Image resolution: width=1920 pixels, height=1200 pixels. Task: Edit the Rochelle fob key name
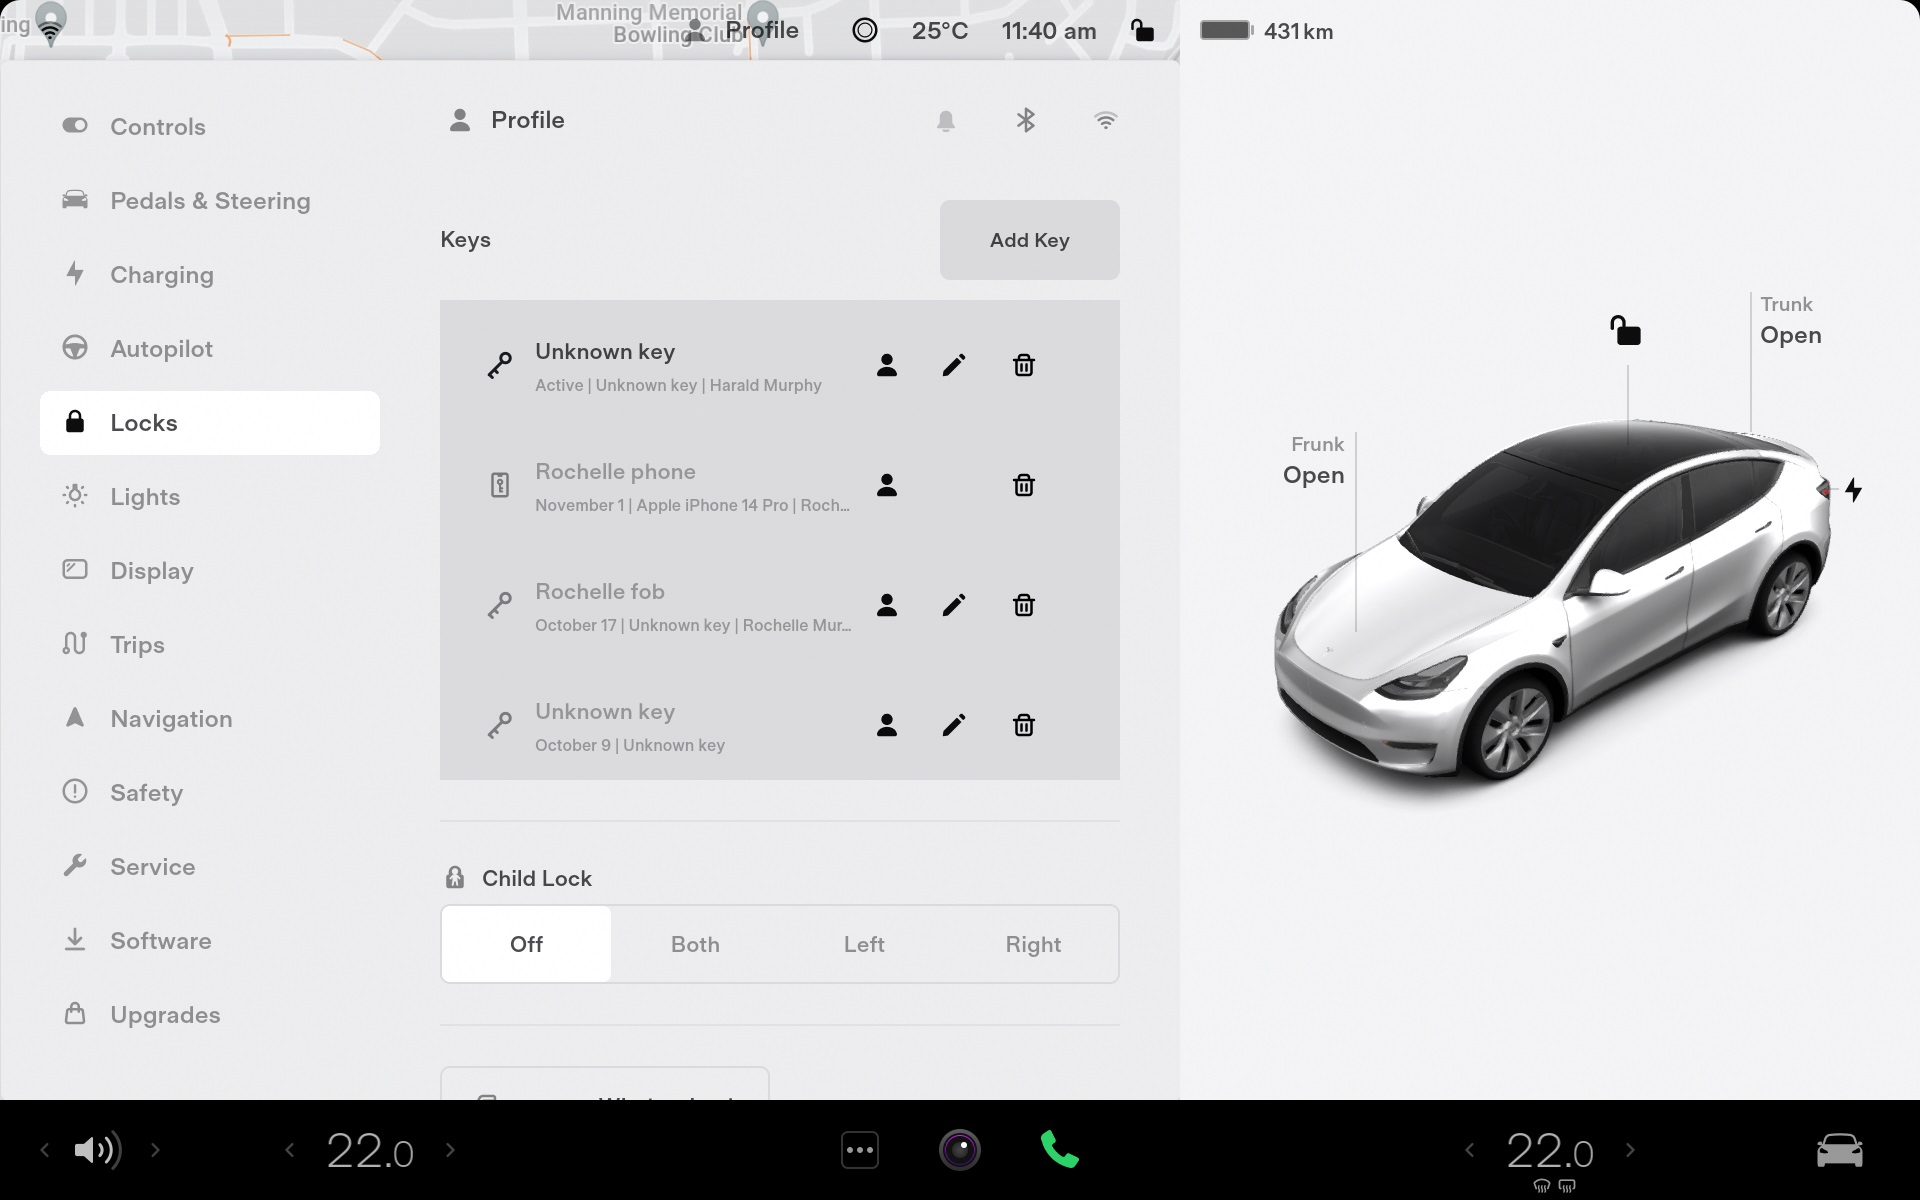(953, 605)
